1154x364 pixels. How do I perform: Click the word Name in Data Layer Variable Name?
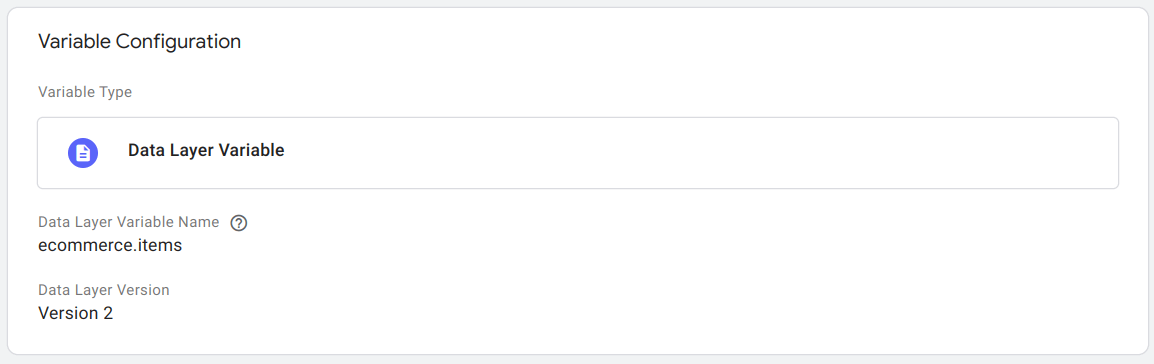pos(201,222)
